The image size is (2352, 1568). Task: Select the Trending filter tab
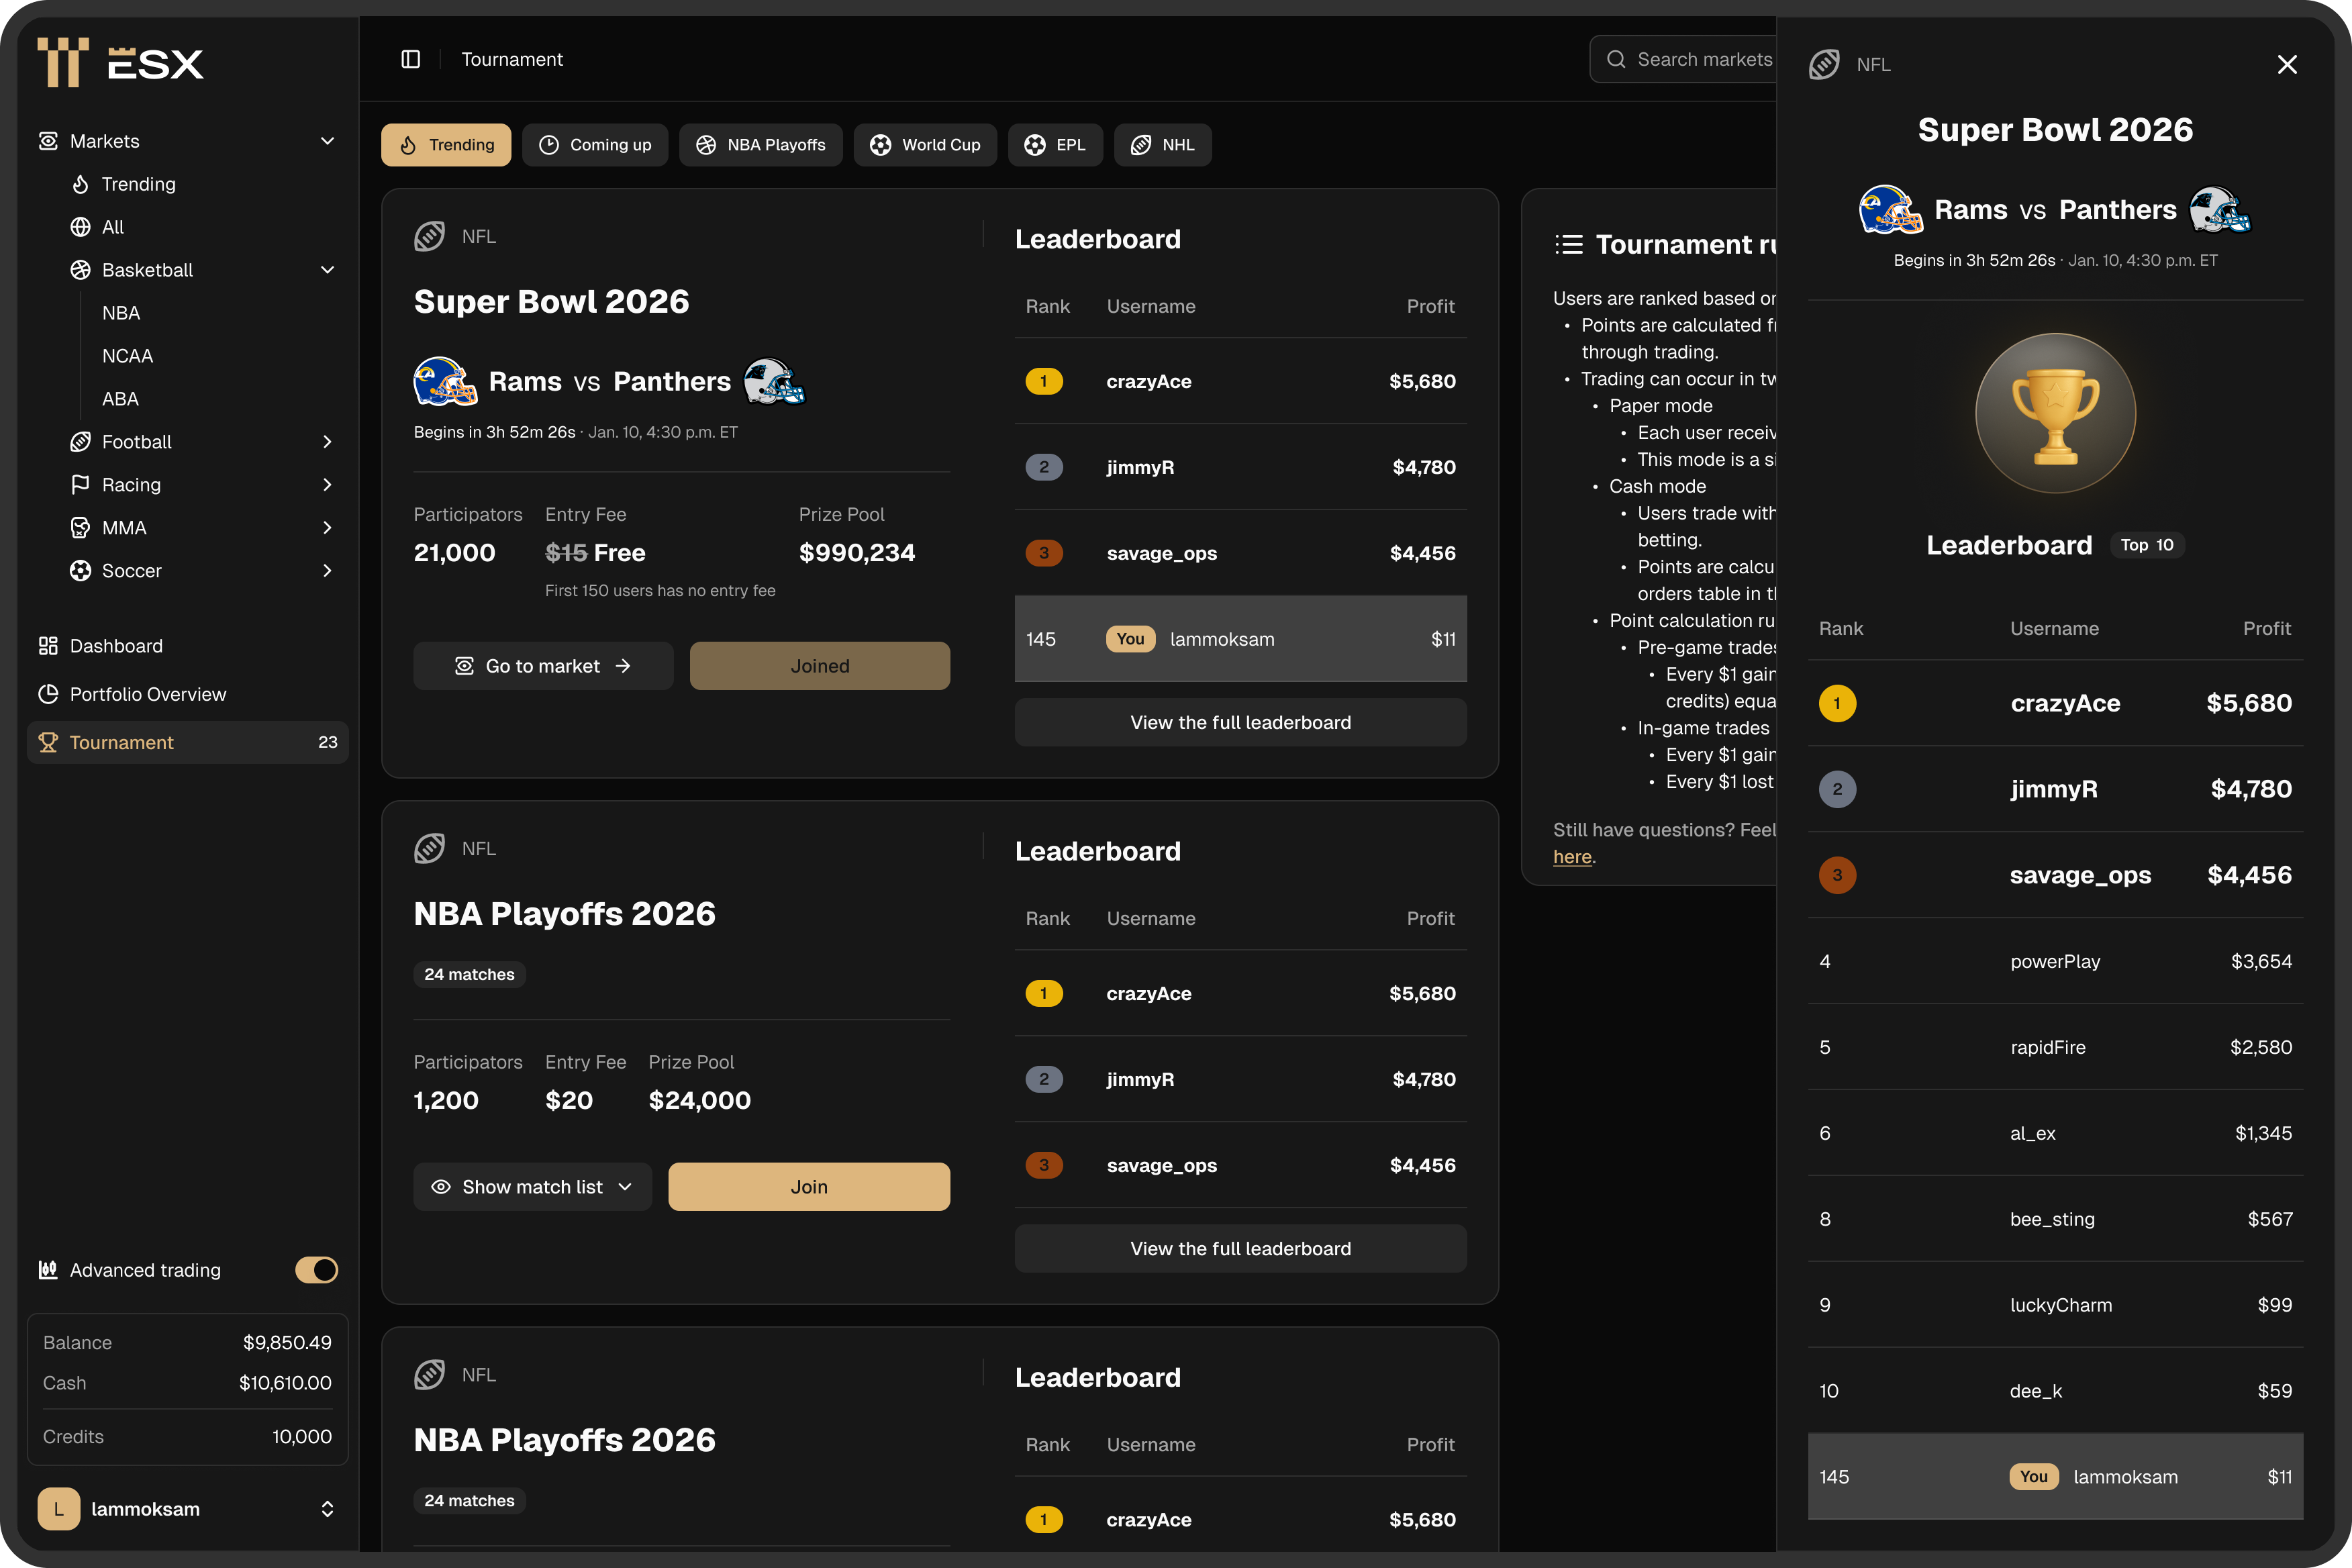pyautogui.click(x=446, y=145)
